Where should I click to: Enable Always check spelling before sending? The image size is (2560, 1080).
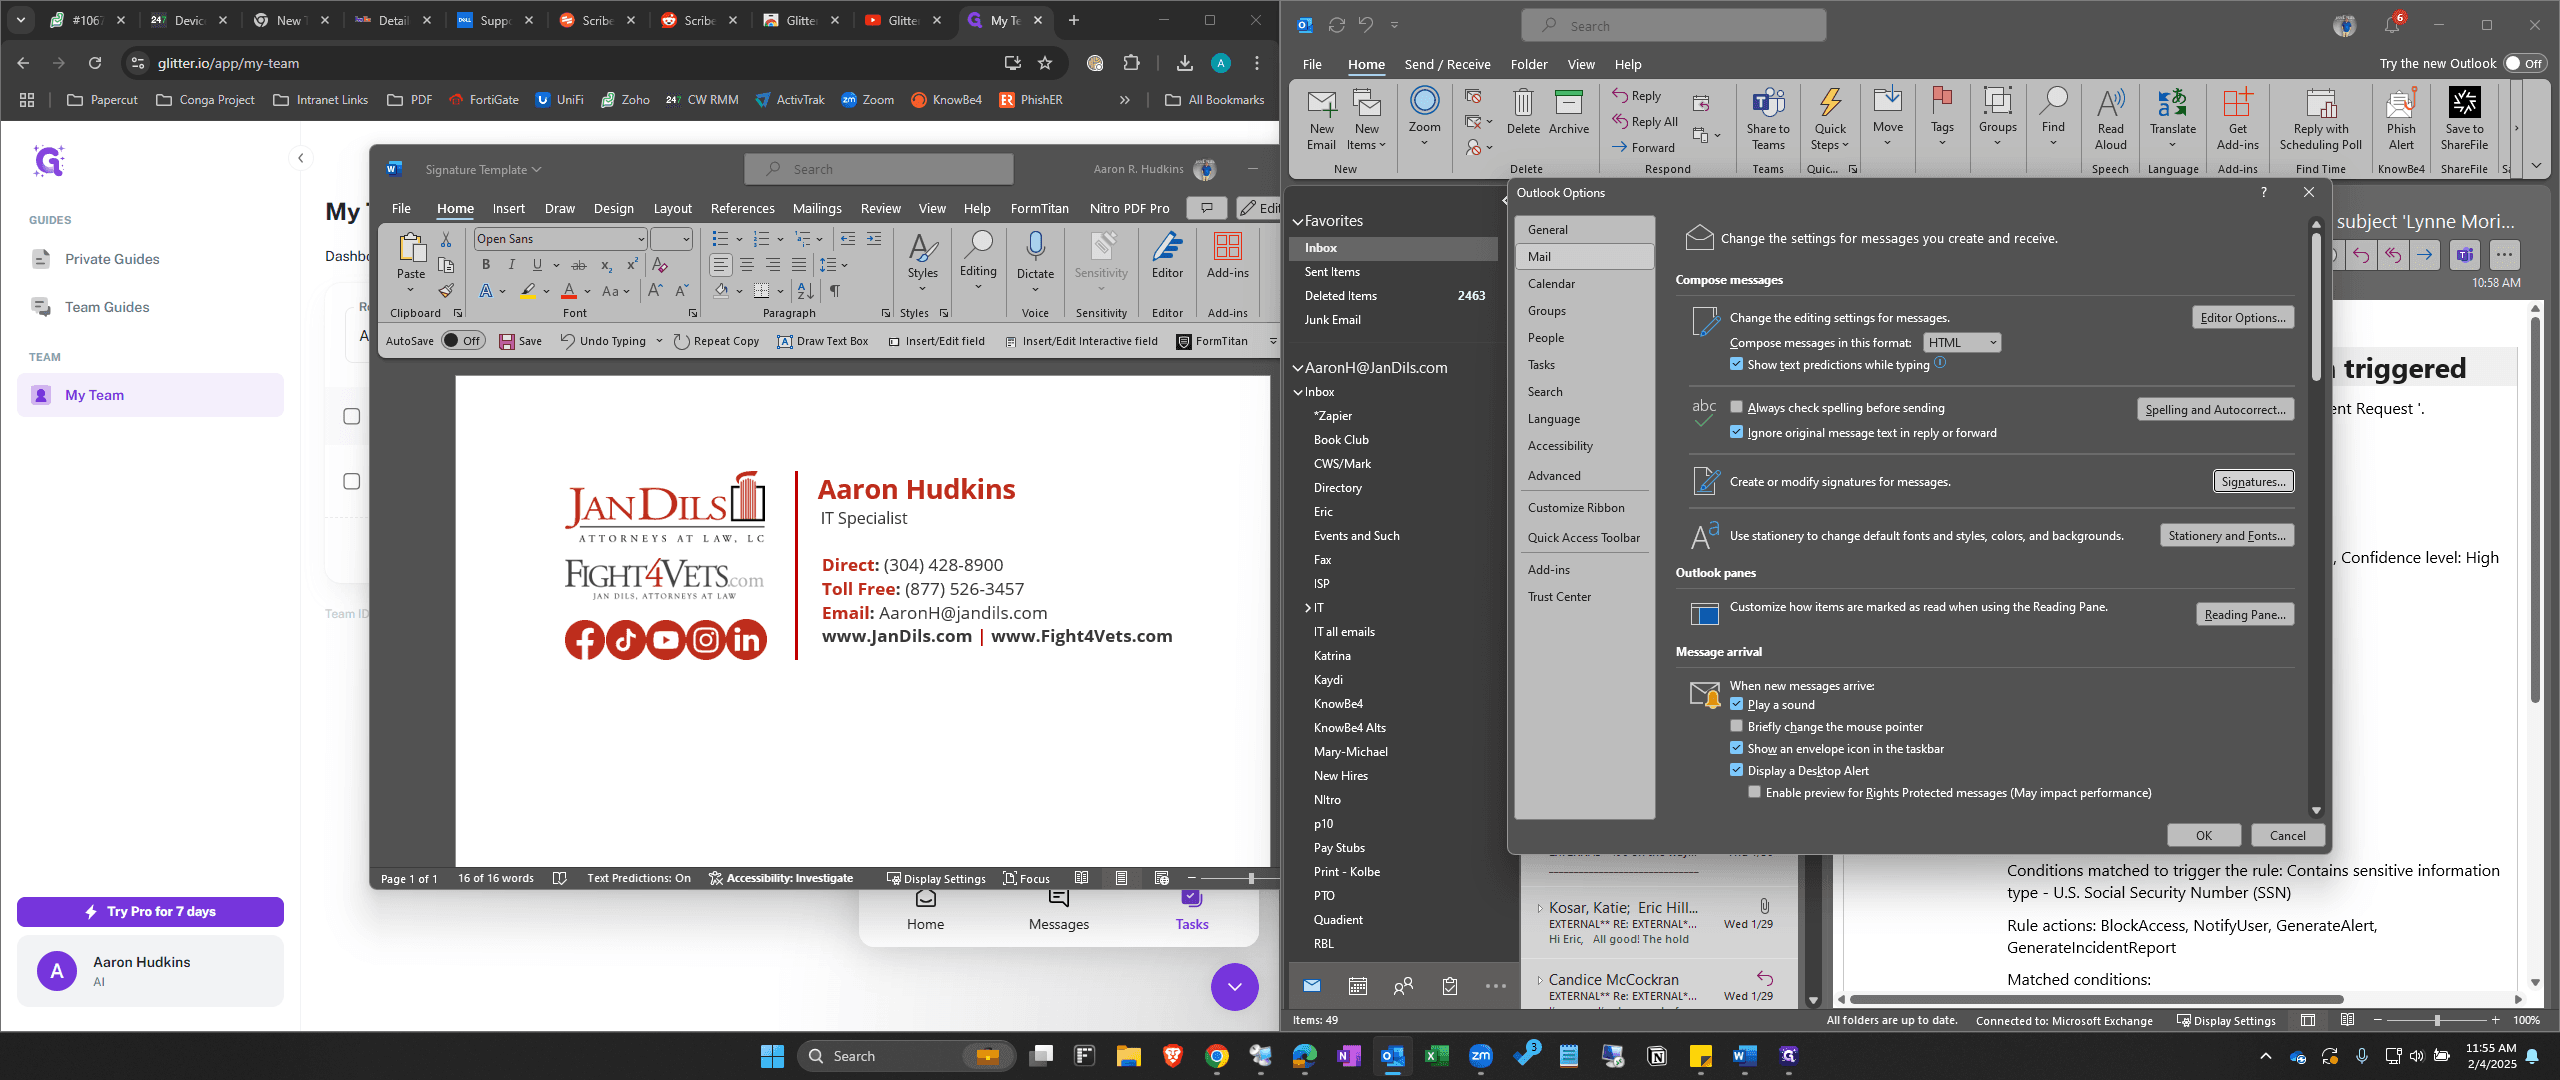pyautogui.click(x=1737, y=407)
